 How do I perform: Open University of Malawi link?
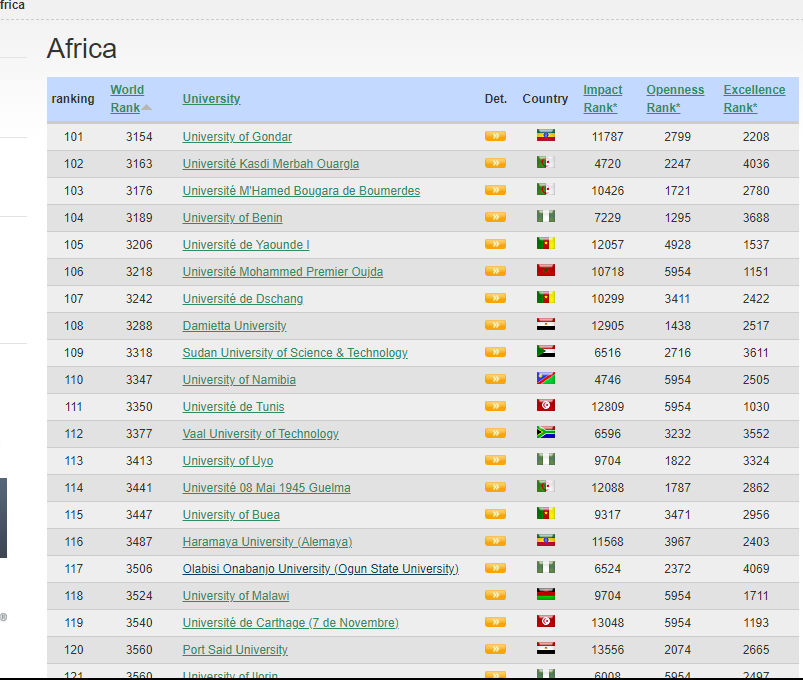tap(236, 596)
